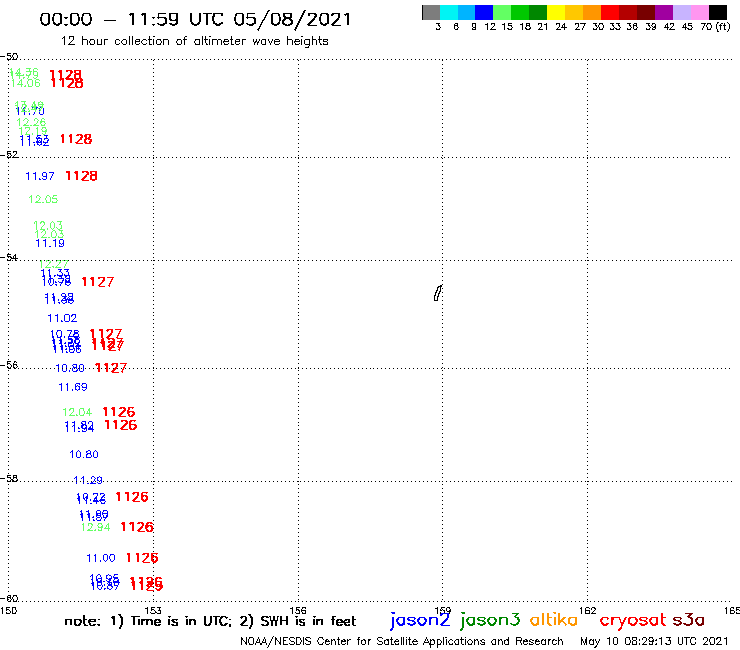Viewport: 740px width, 650px height.
Task: Select the green wave height value 12.05
Action: click(43, 199)
